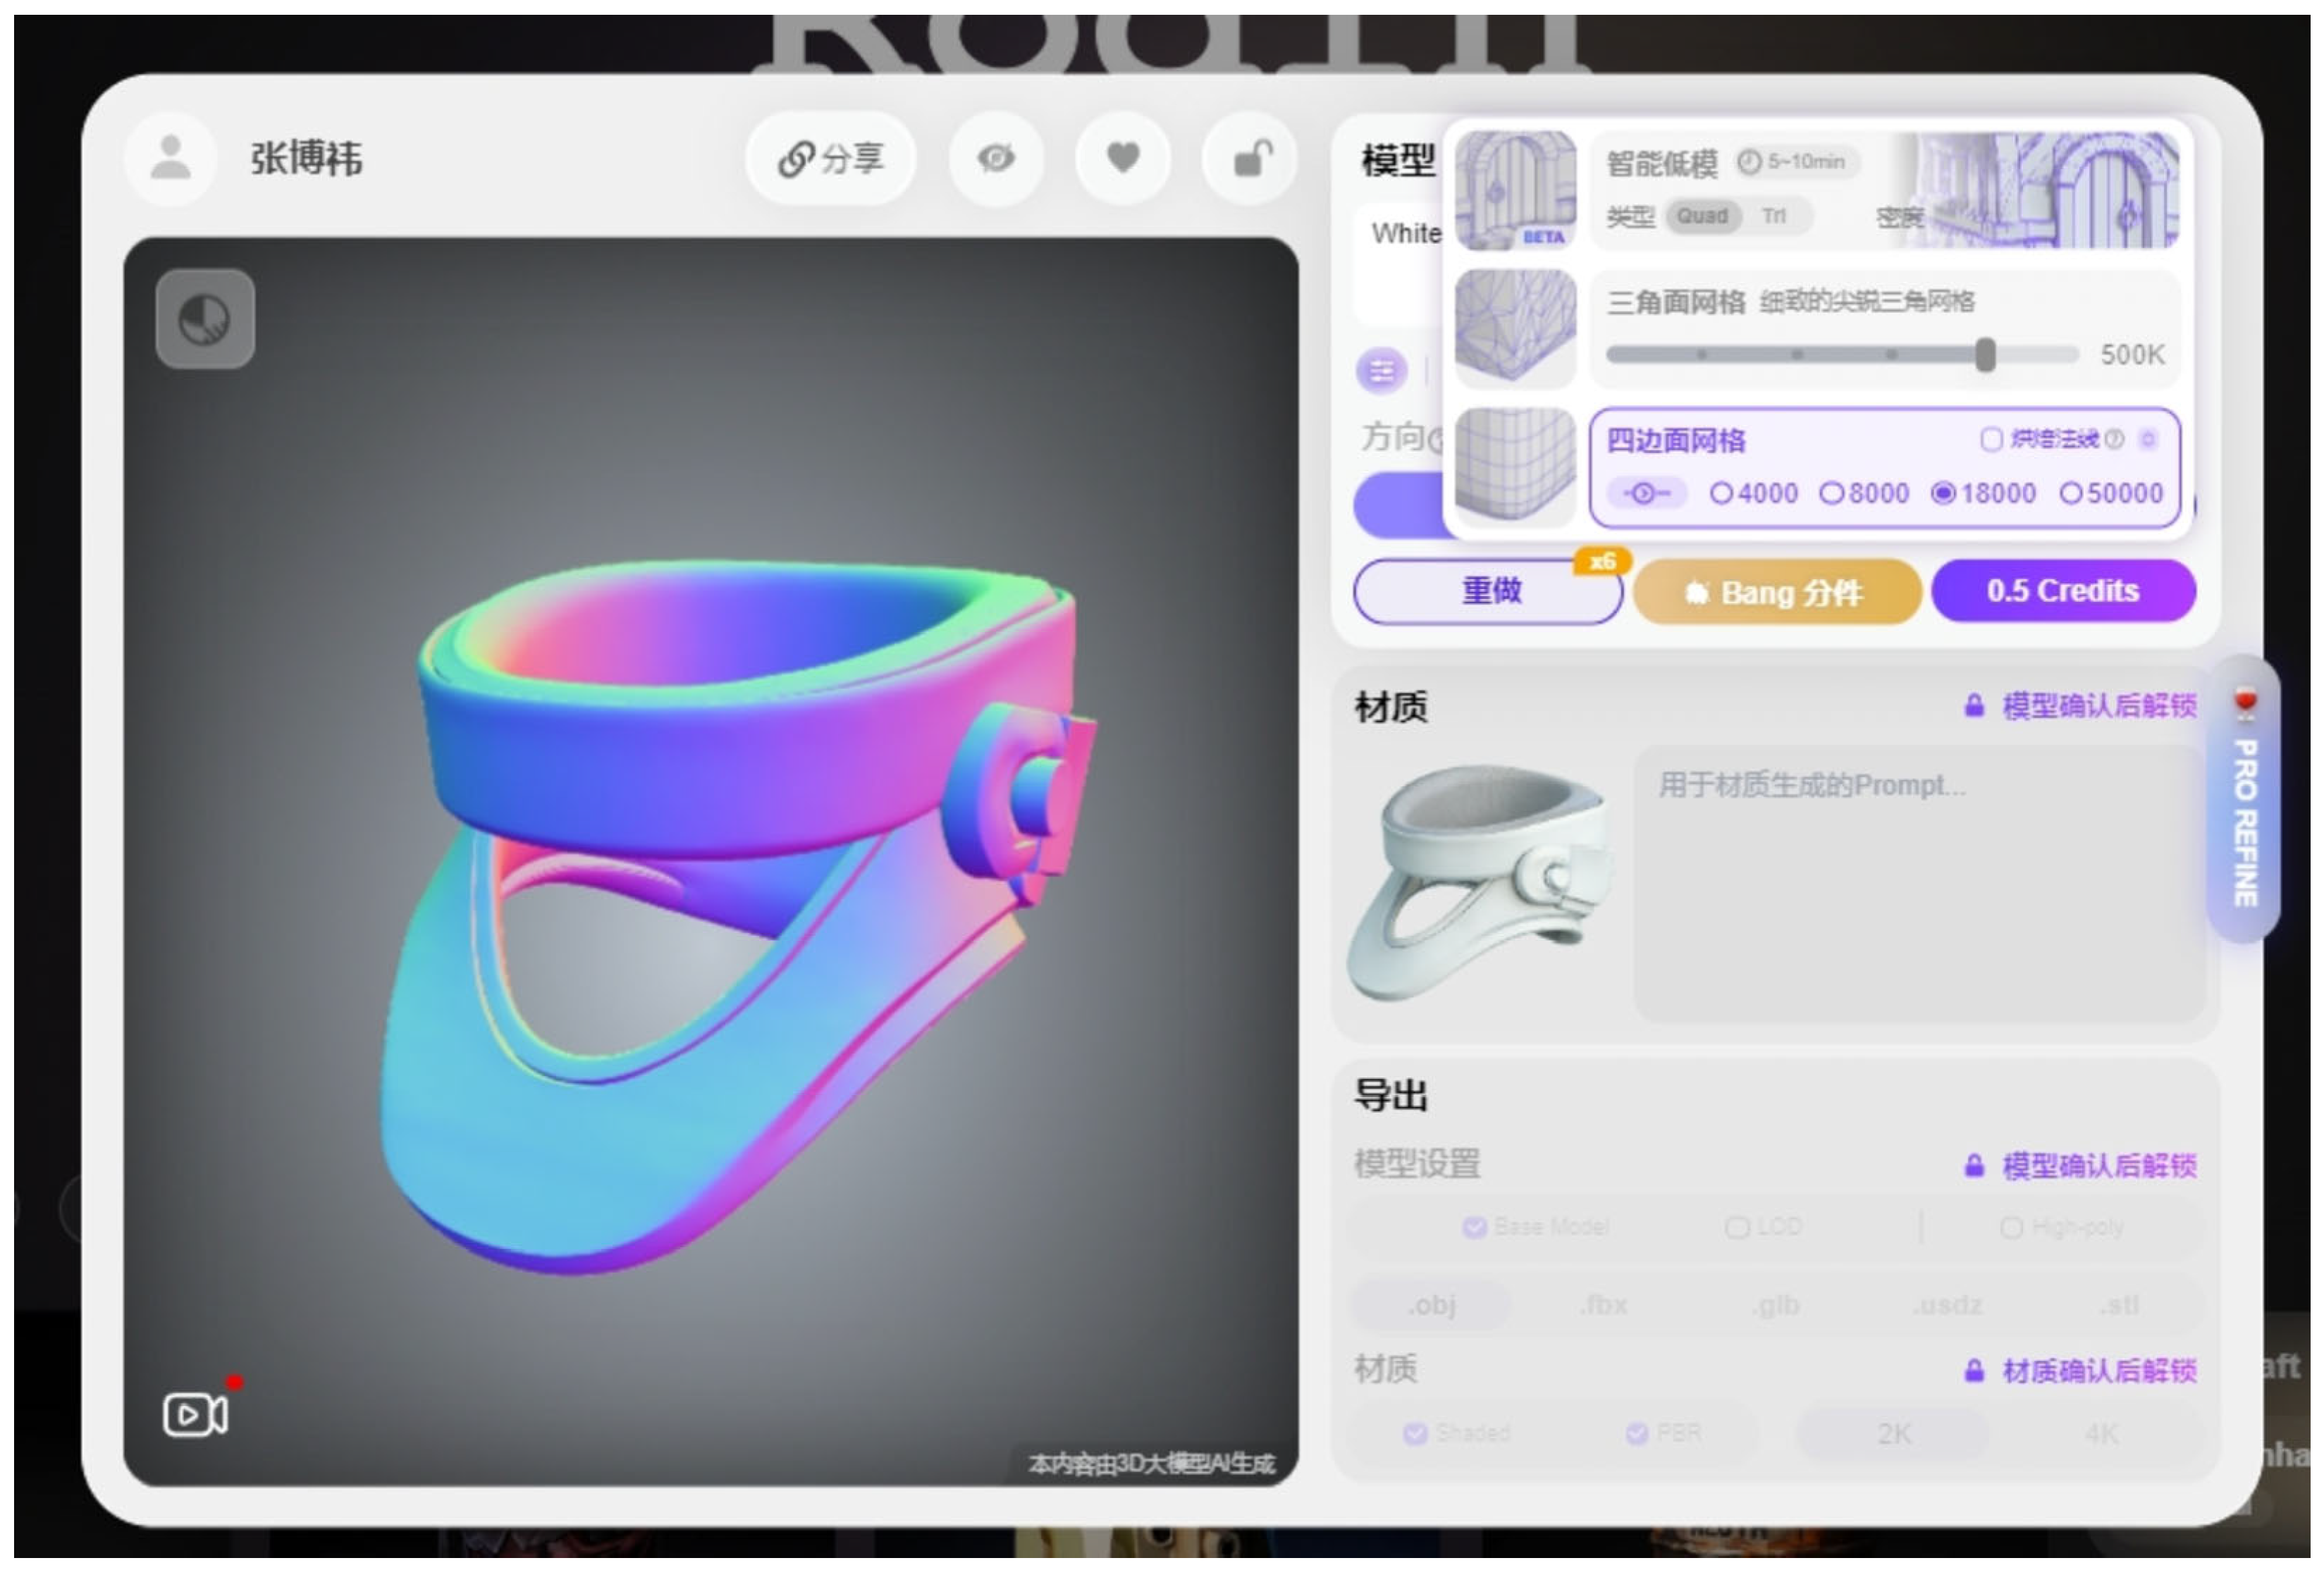Click the Bang 分件 button
The width and height of the screenshot is (2324, 1570).
[x=1777, y=593]
